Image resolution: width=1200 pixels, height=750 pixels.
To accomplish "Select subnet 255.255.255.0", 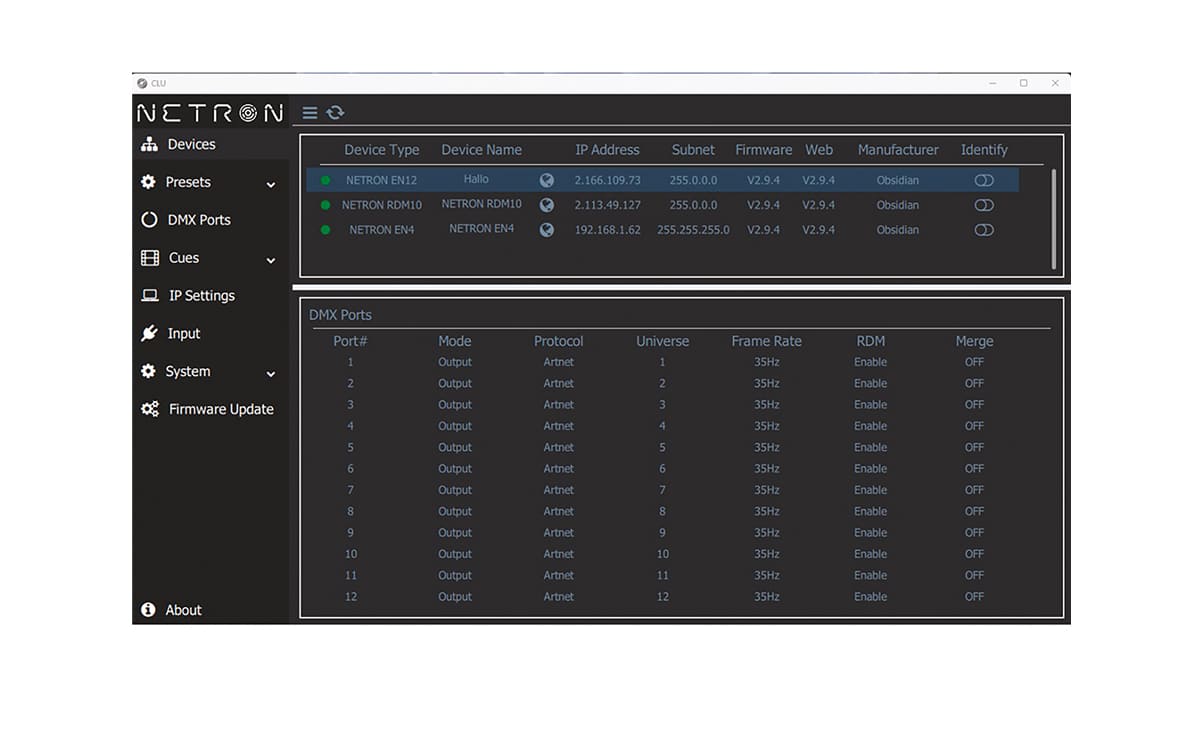I will 693,230.
